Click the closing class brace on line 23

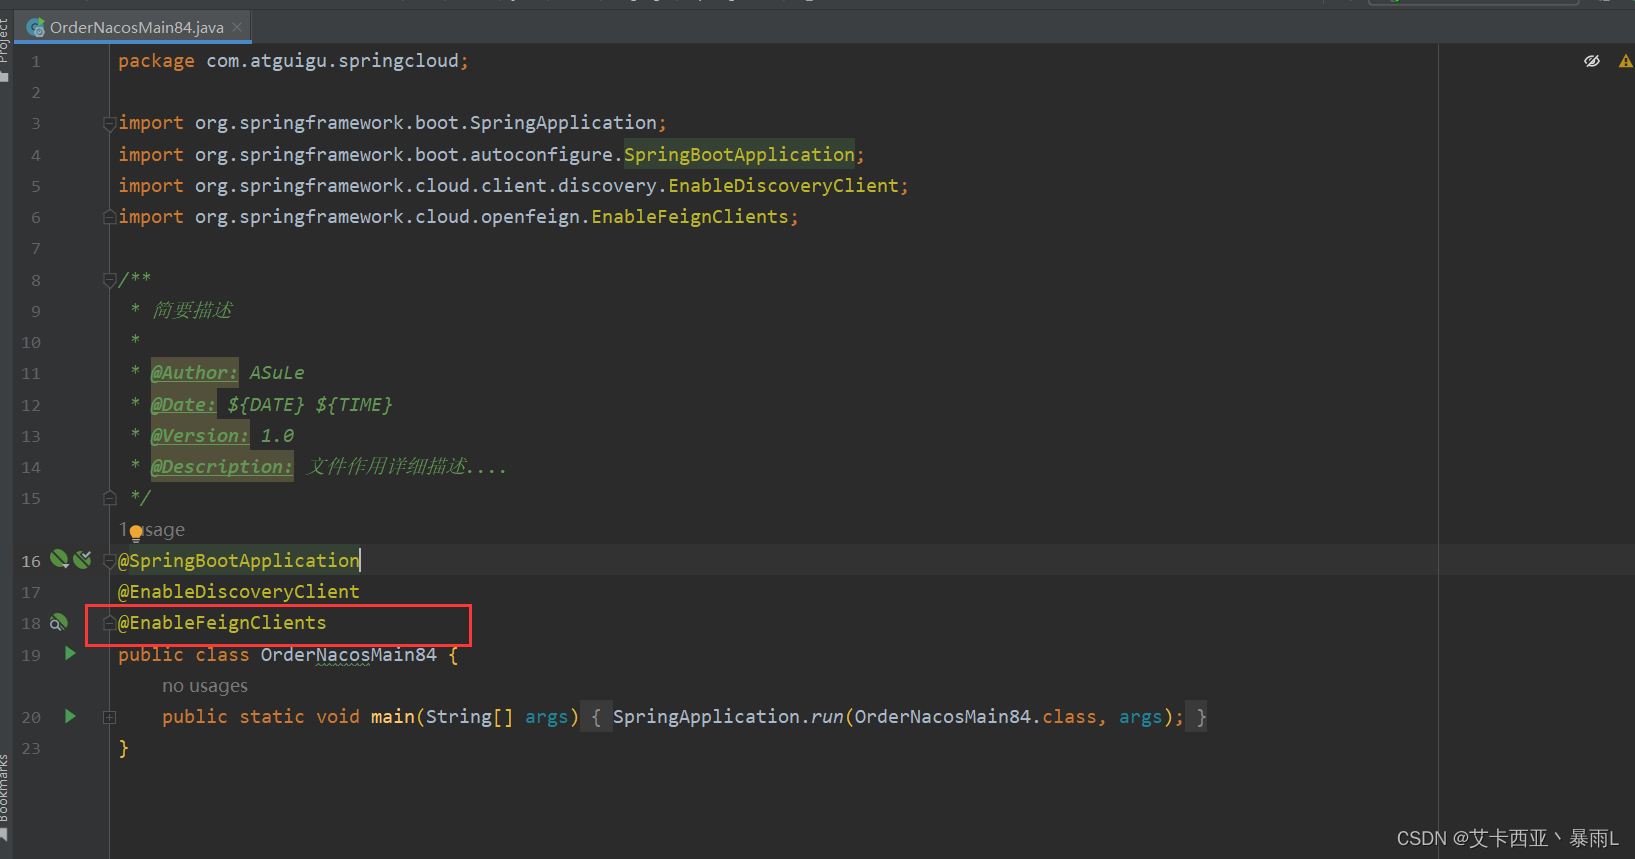tap(123, 748)
